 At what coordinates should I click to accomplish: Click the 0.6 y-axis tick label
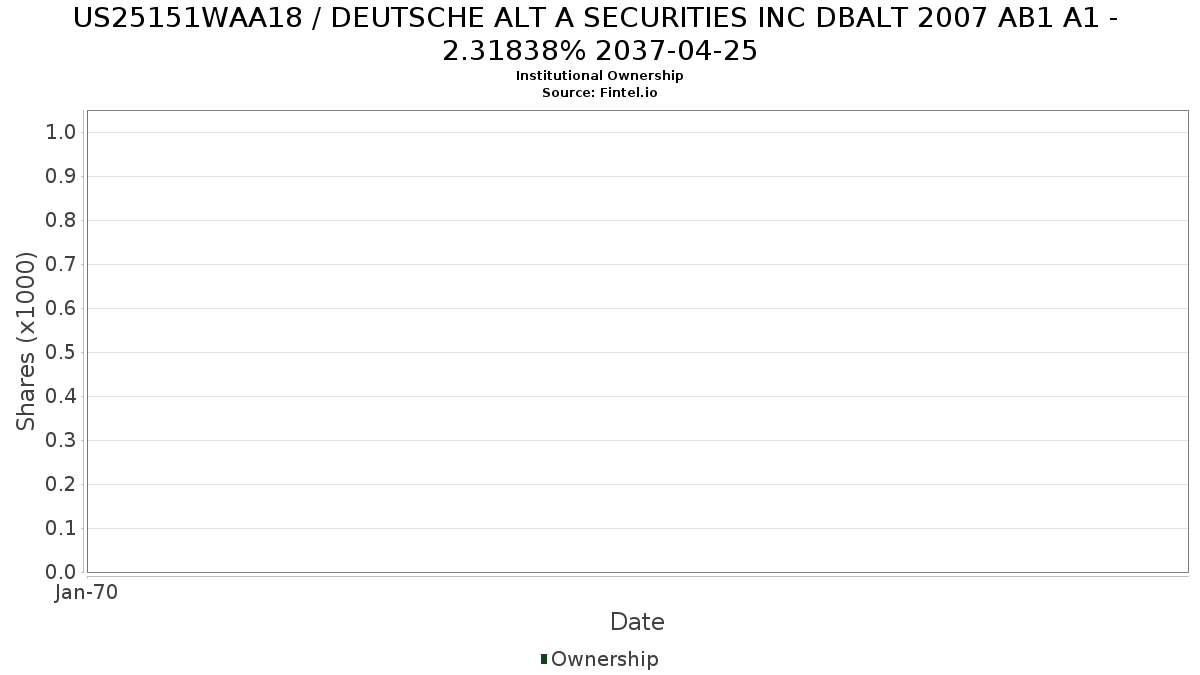point(62,309)
